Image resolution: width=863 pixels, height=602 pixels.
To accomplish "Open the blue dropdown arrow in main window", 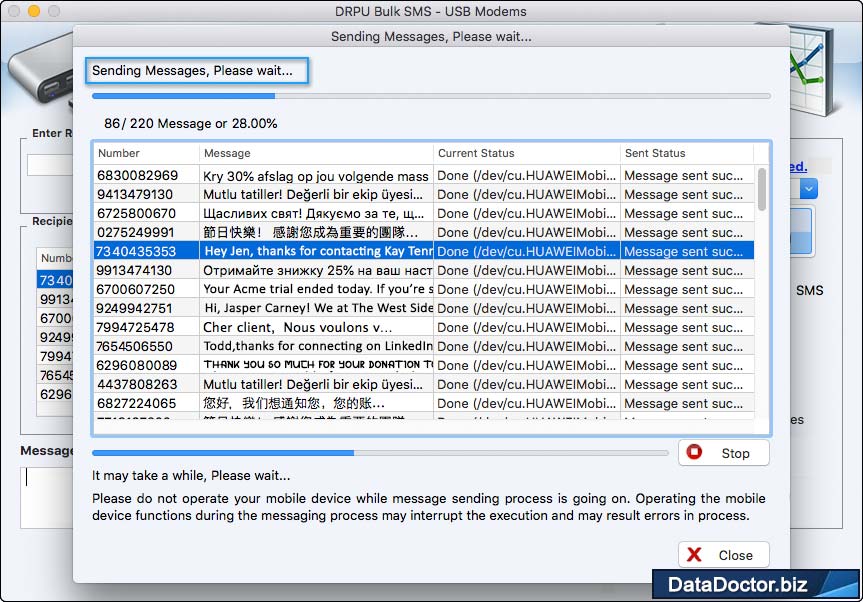I will pyautogui.click(x=809, y=189).
